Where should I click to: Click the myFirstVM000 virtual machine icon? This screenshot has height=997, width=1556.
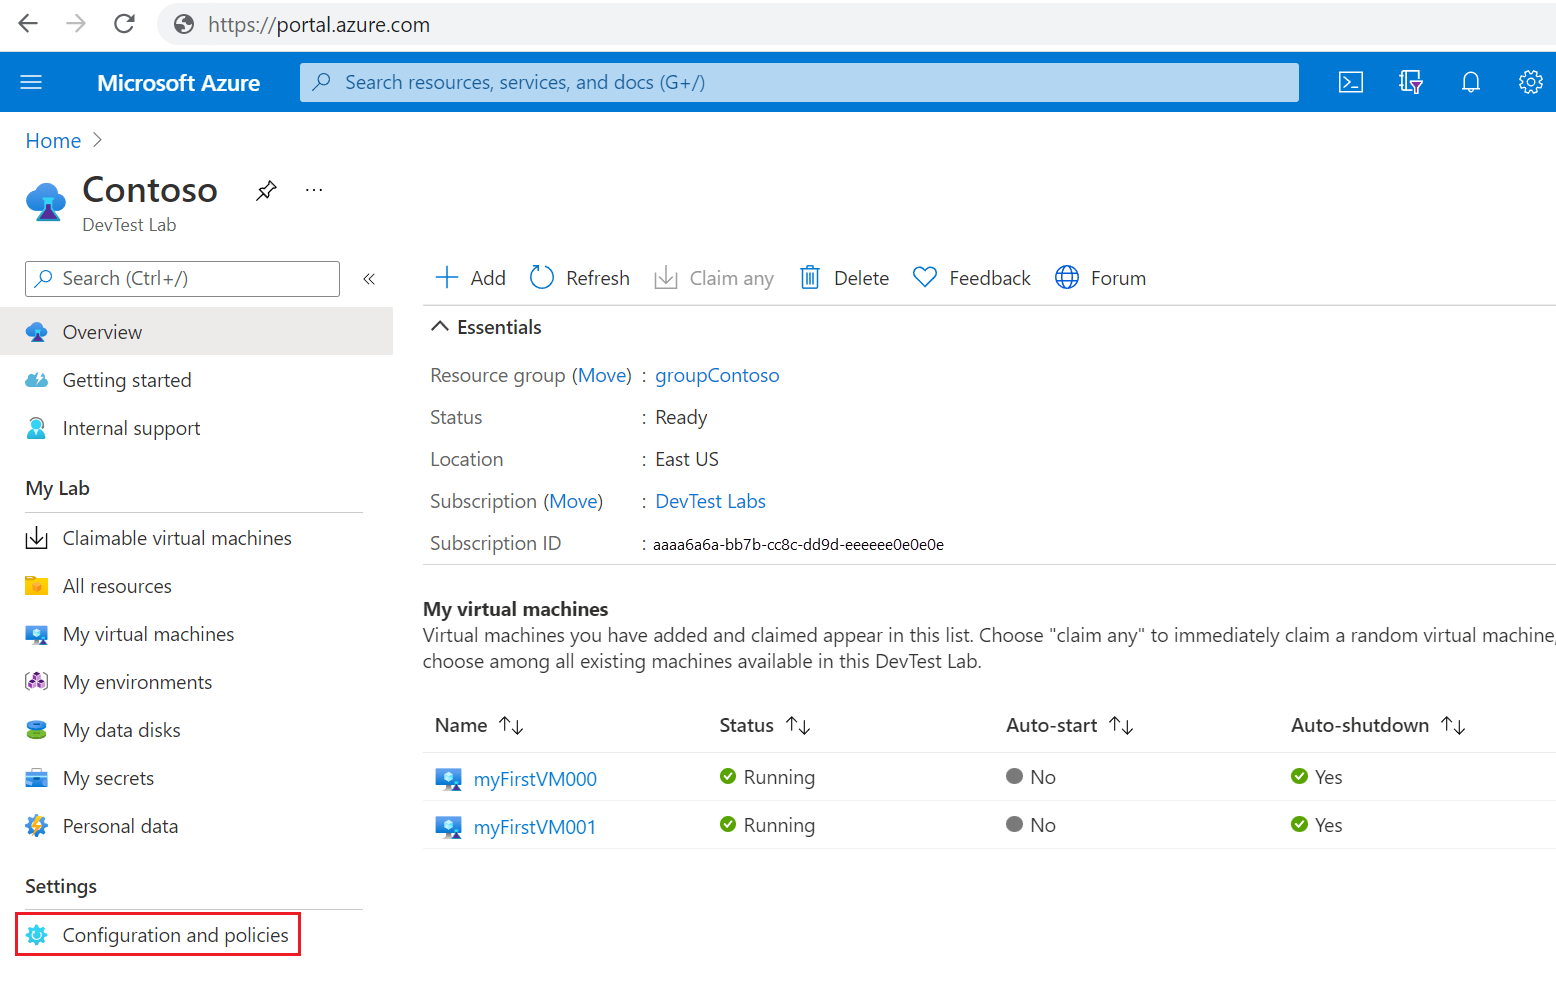pos(448,779)
